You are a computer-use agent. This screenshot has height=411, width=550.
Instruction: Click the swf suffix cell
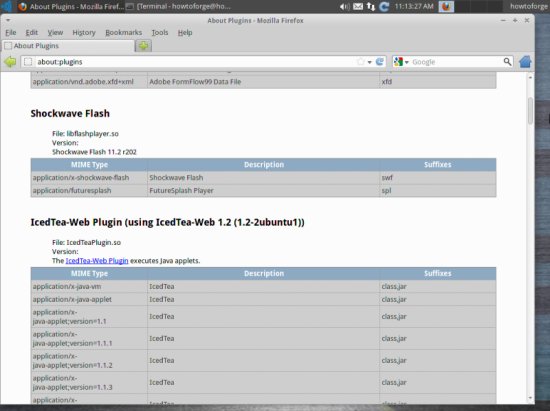pos(438,177)
